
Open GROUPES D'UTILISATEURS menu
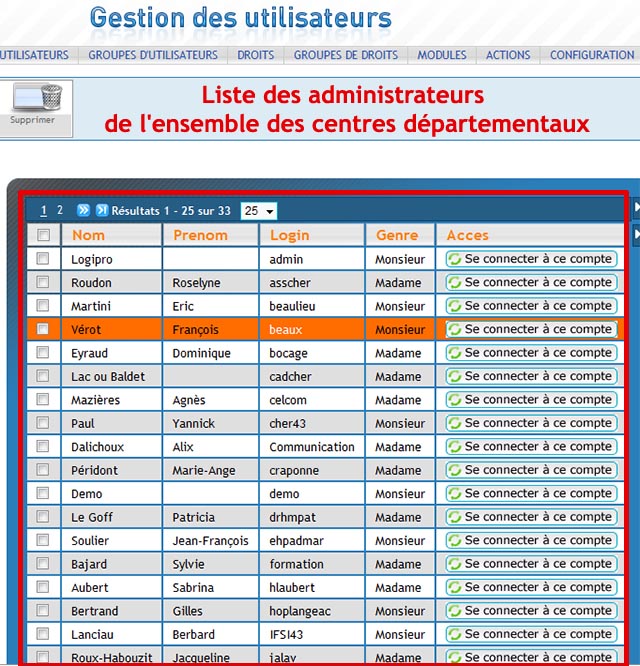(x=153, y=55)
